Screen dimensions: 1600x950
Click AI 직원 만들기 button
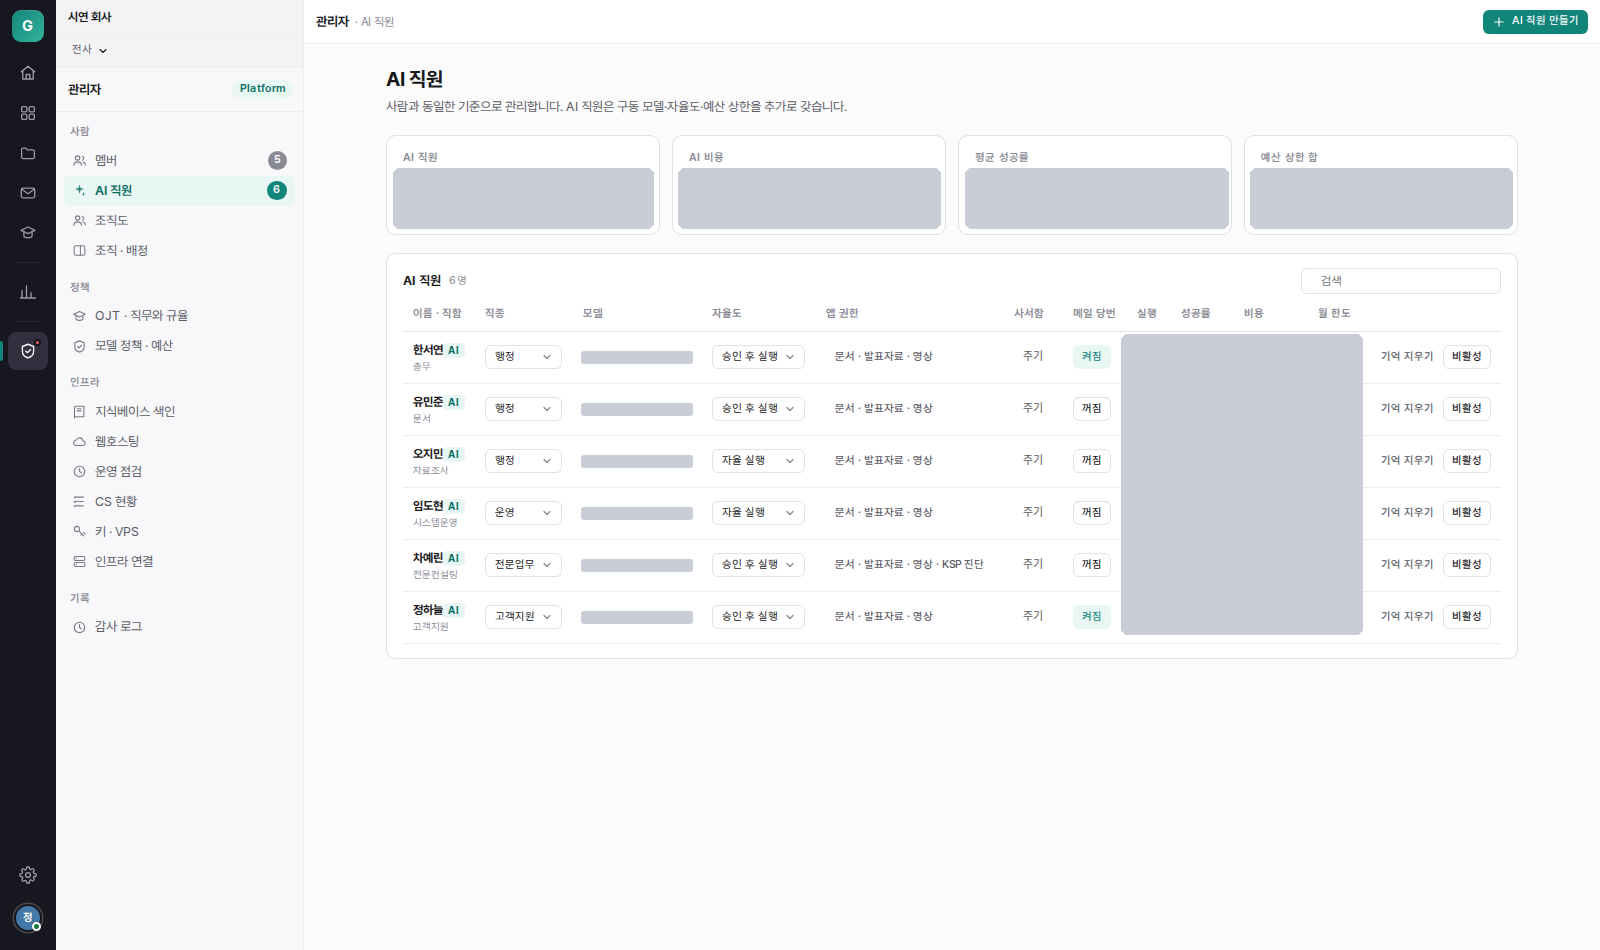pos(1535,21)
